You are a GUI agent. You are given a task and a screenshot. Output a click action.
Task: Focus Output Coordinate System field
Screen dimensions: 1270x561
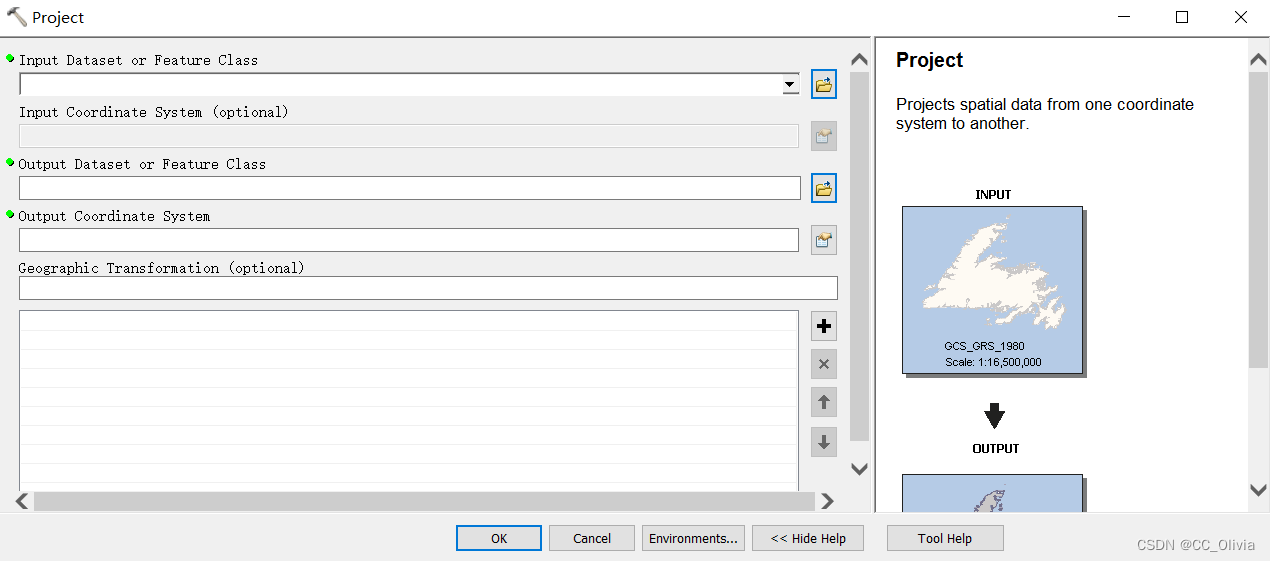coord(409,240)
